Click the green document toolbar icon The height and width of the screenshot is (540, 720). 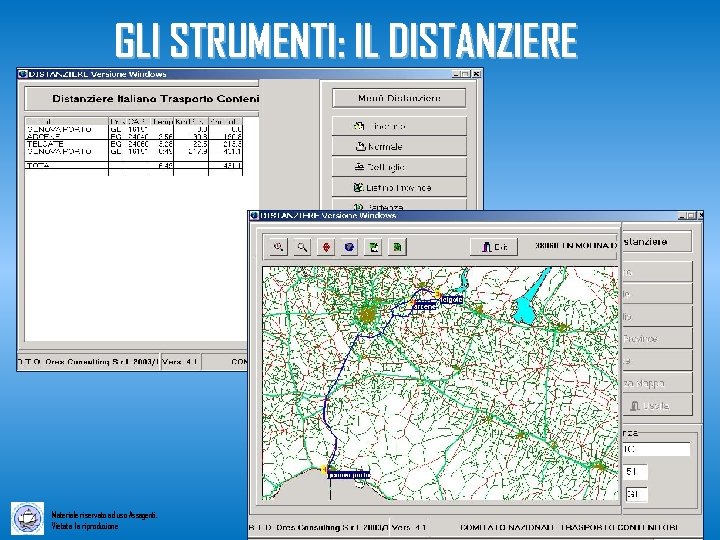(398, 247)
